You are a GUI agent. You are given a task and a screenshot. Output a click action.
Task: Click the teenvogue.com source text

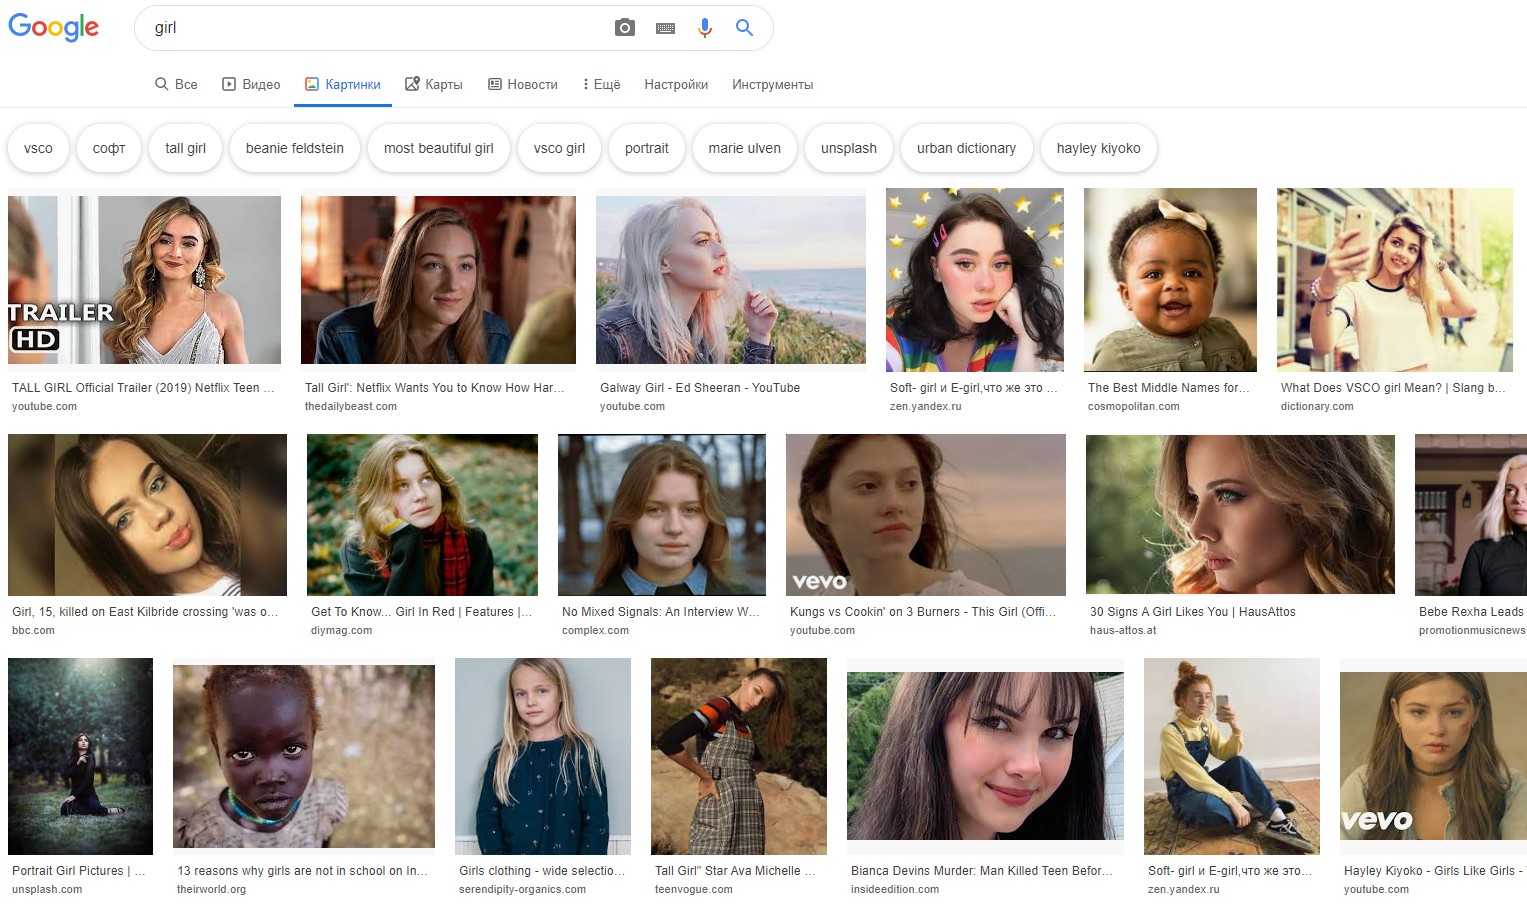click(694, 890)
